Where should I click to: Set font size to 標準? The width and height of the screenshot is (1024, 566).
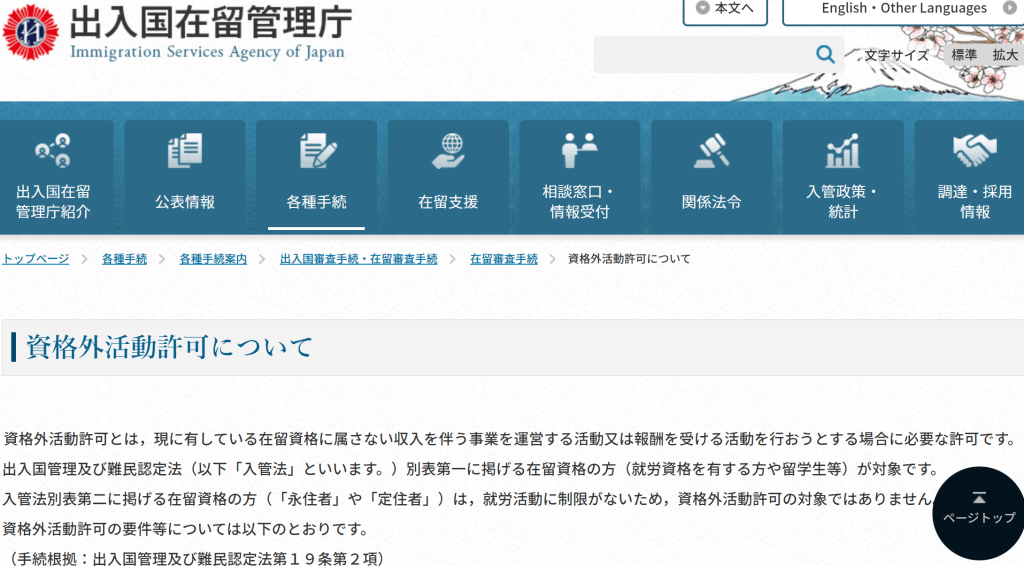click(x=964, y=55)
